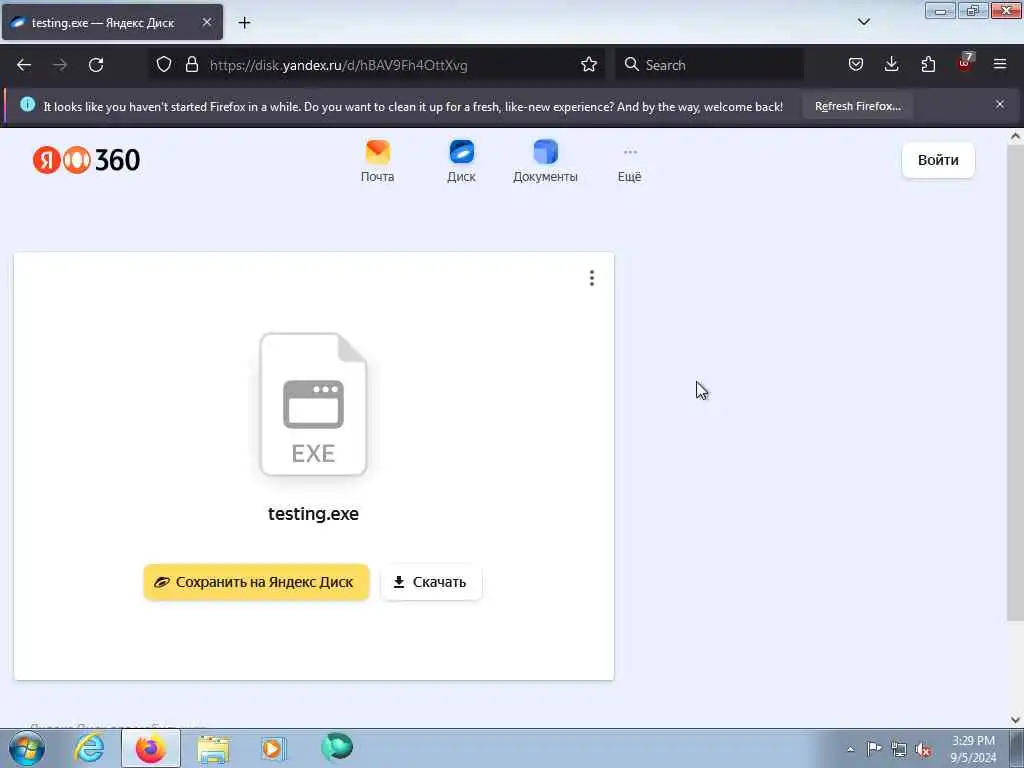The width and height of the screenshot is (1024, 768).
Task: Open Диск service icon
Action: tap(462, 161)
